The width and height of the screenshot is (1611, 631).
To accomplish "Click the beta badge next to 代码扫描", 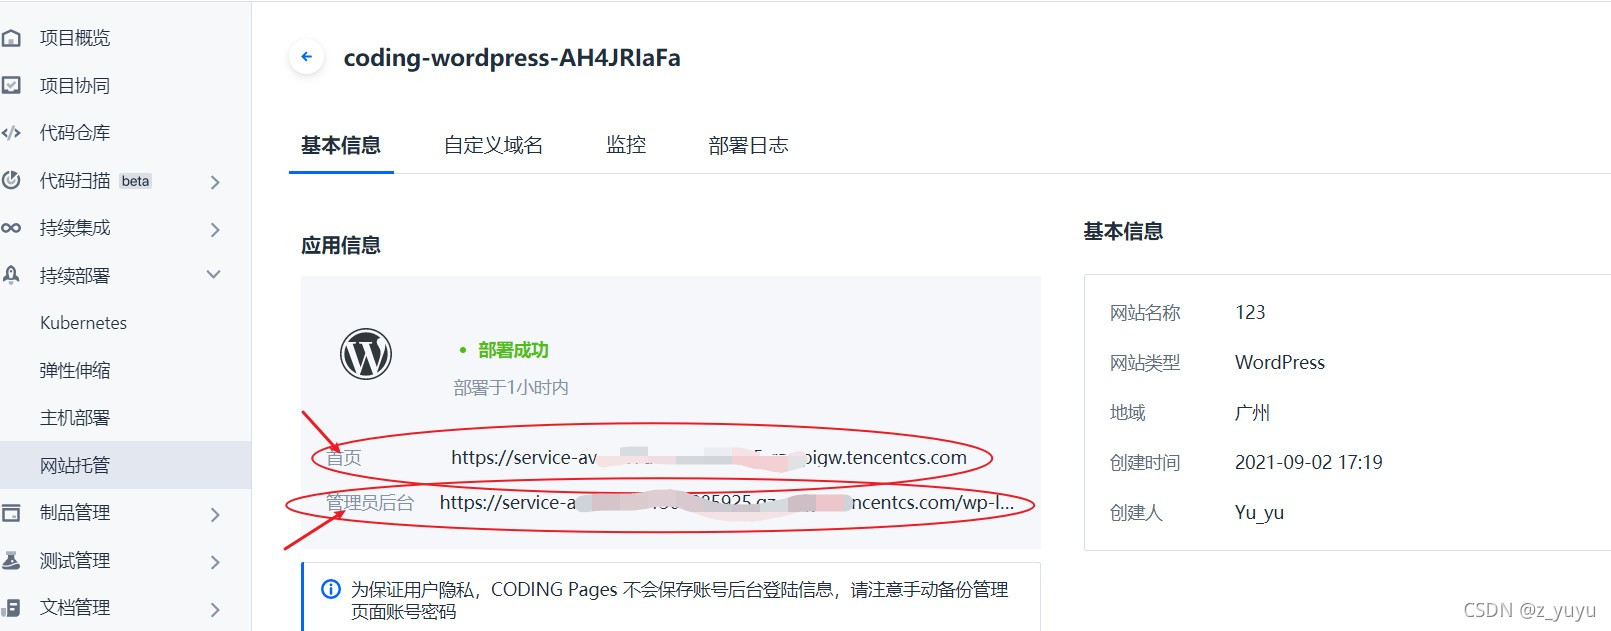I will pos(135,181).
